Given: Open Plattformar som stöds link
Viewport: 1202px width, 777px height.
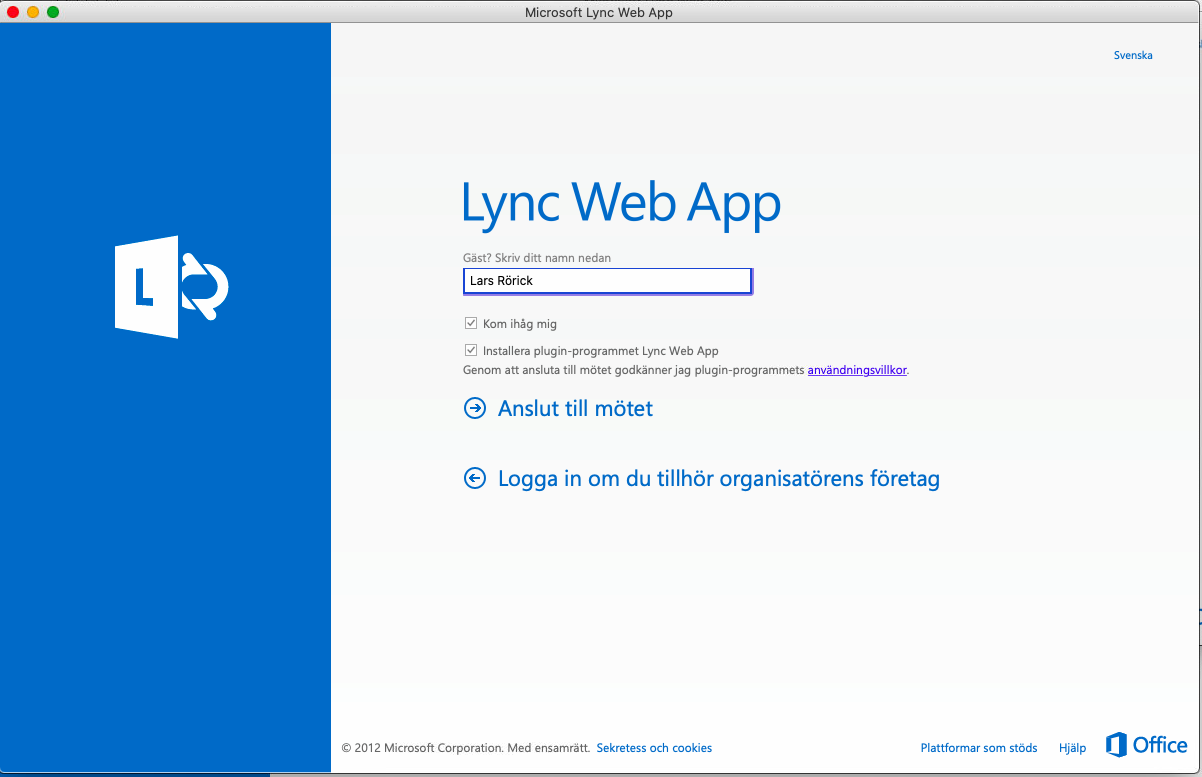Looking at the screenshot, I should pyautogui.click(x=979, y=748).
